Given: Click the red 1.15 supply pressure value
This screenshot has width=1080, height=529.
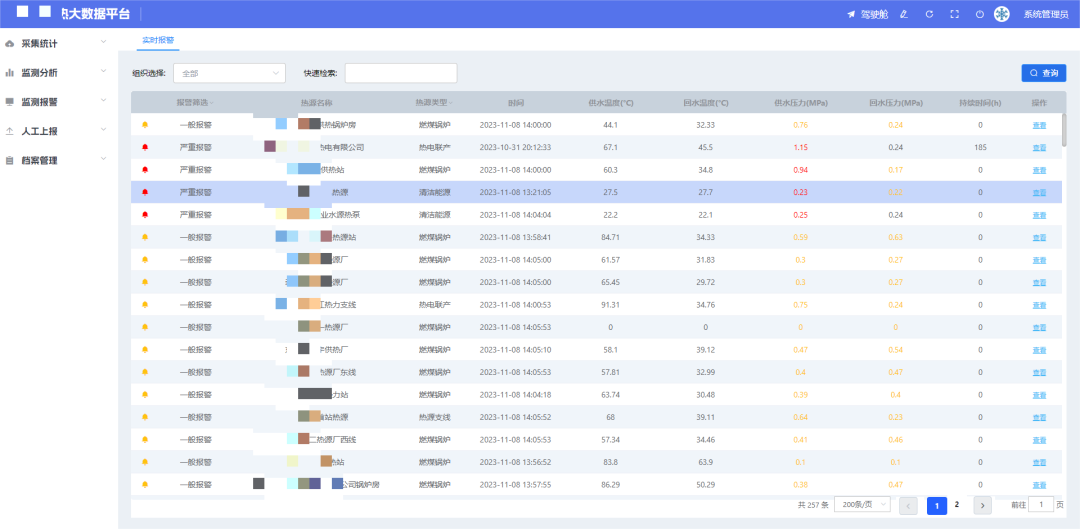Looking at the screenshot, I should tap(800, 147).
